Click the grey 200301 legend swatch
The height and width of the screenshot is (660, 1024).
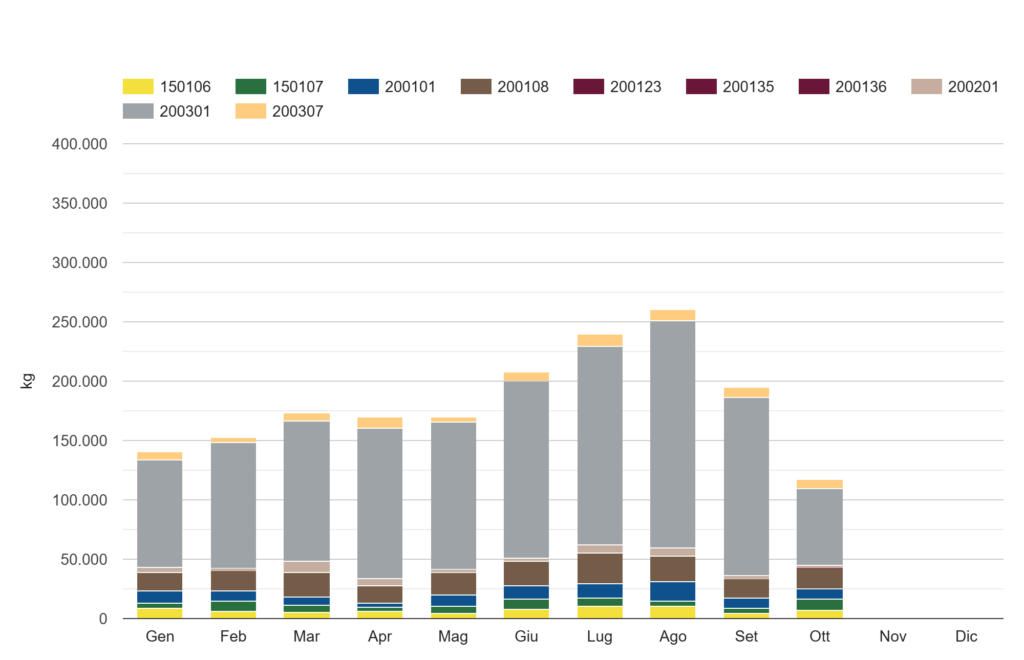point(138,111)
